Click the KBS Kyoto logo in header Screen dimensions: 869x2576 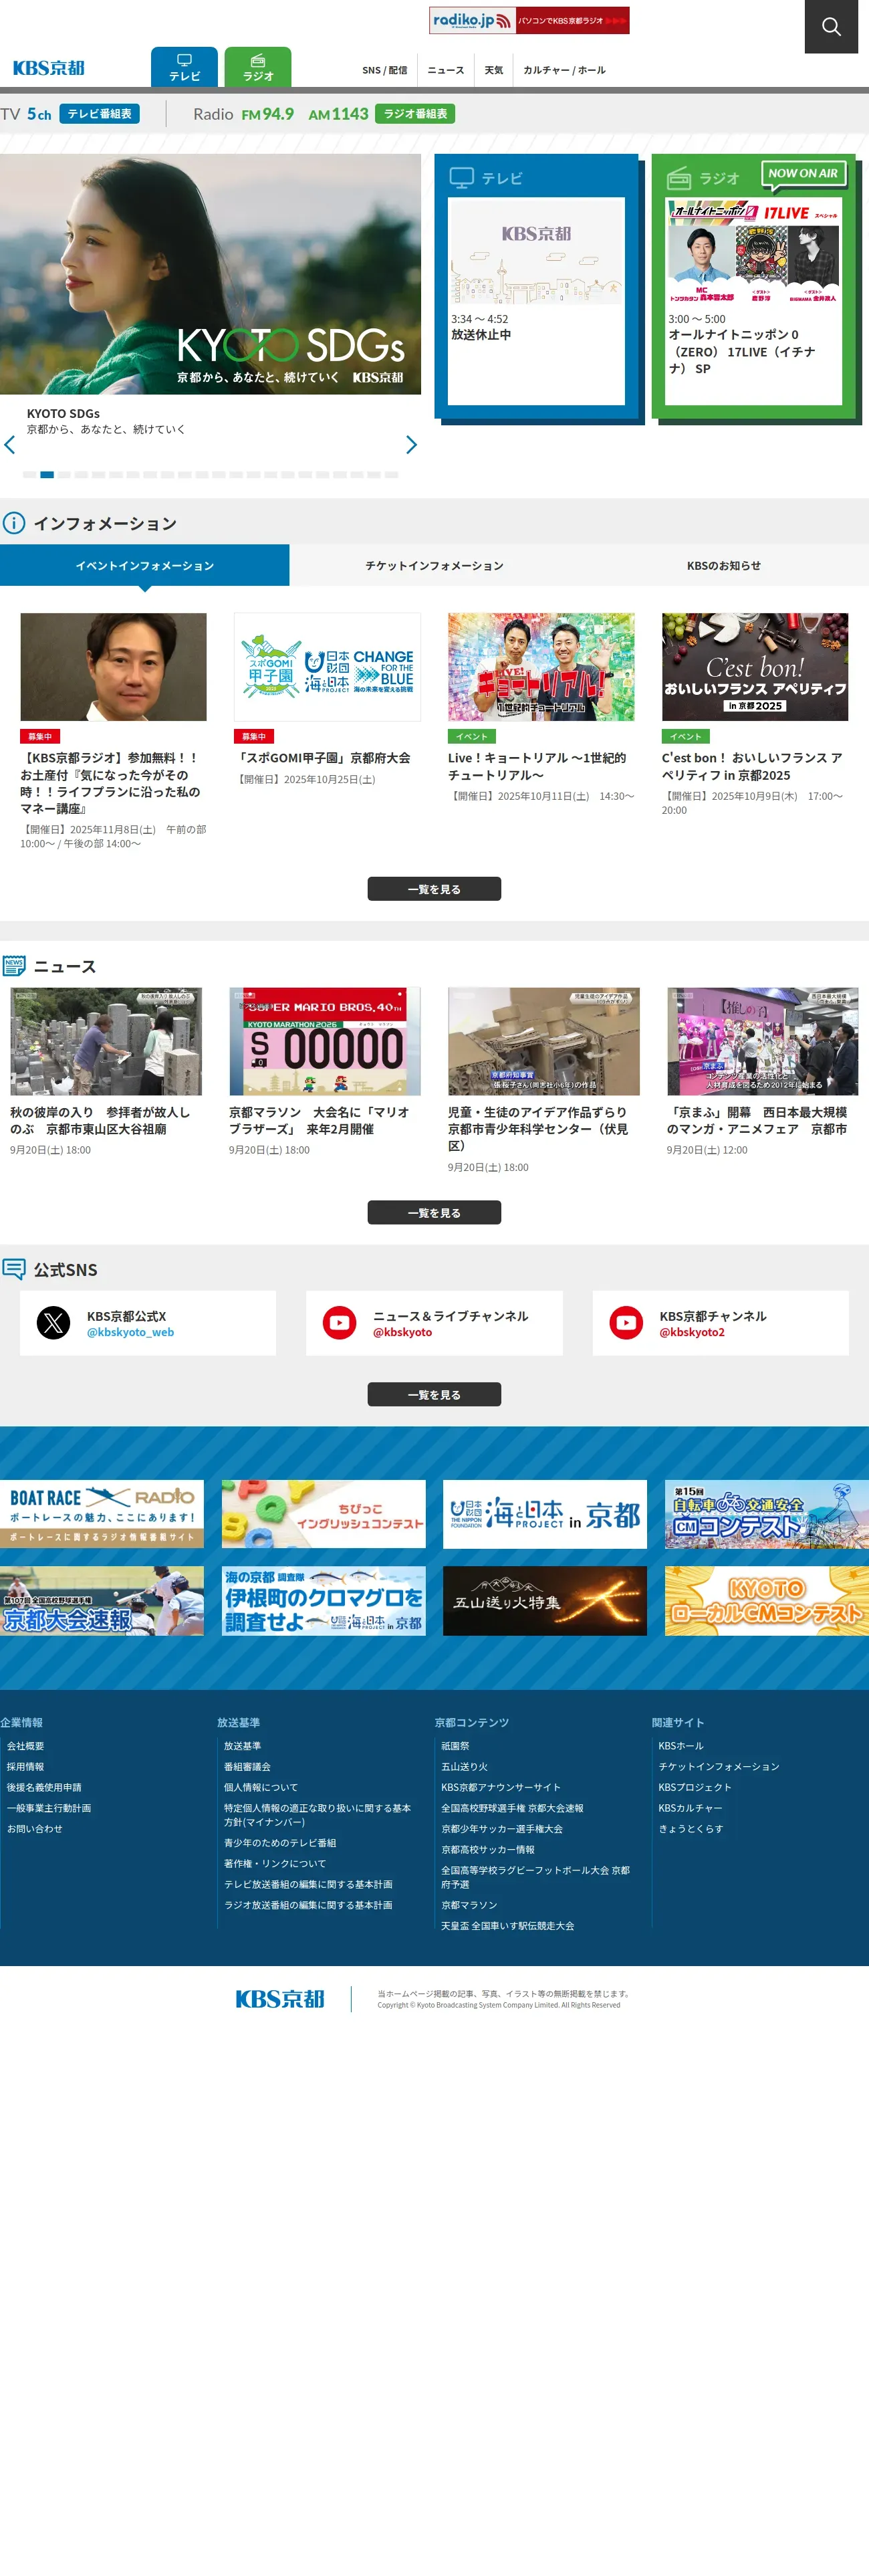48,68
